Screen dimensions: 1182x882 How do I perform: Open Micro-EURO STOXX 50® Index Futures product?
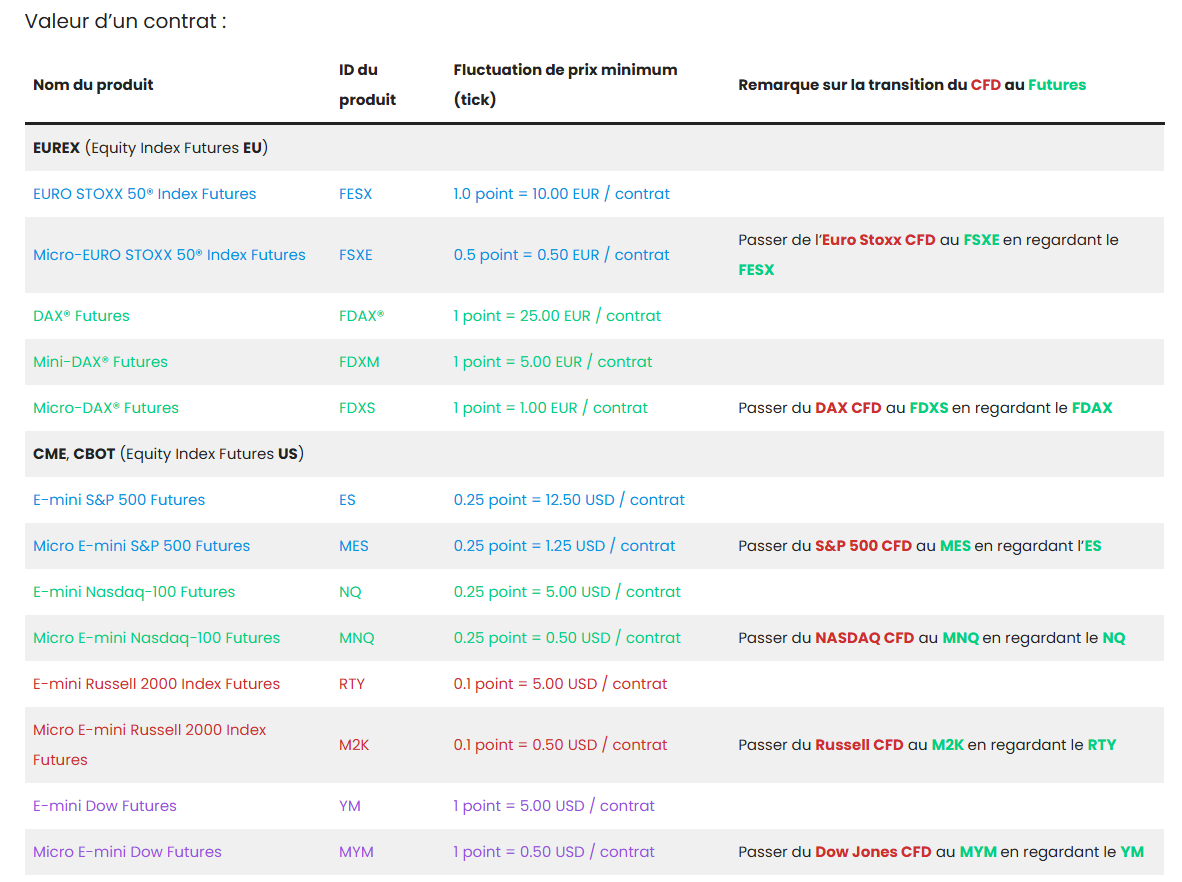(x=169, y=255)
